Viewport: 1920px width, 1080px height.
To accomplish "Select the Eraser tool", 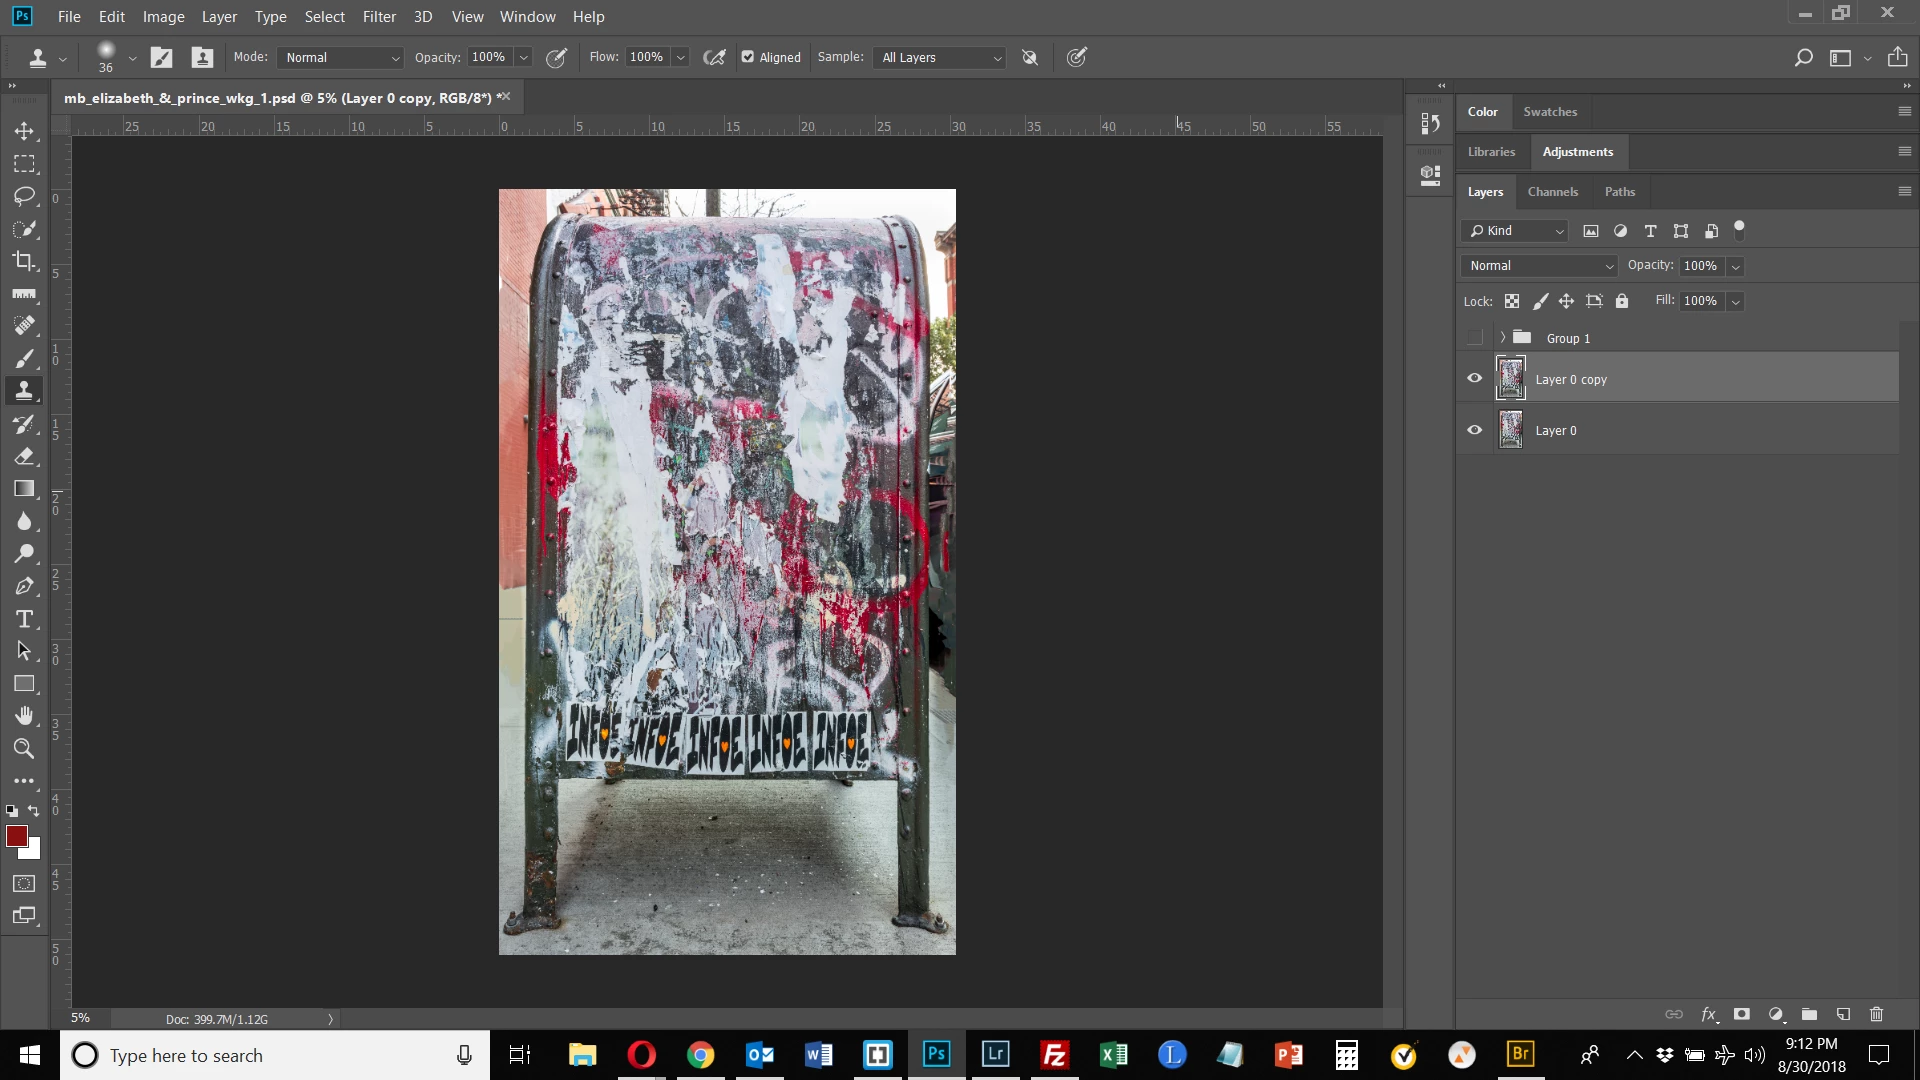I will point(24,456).
